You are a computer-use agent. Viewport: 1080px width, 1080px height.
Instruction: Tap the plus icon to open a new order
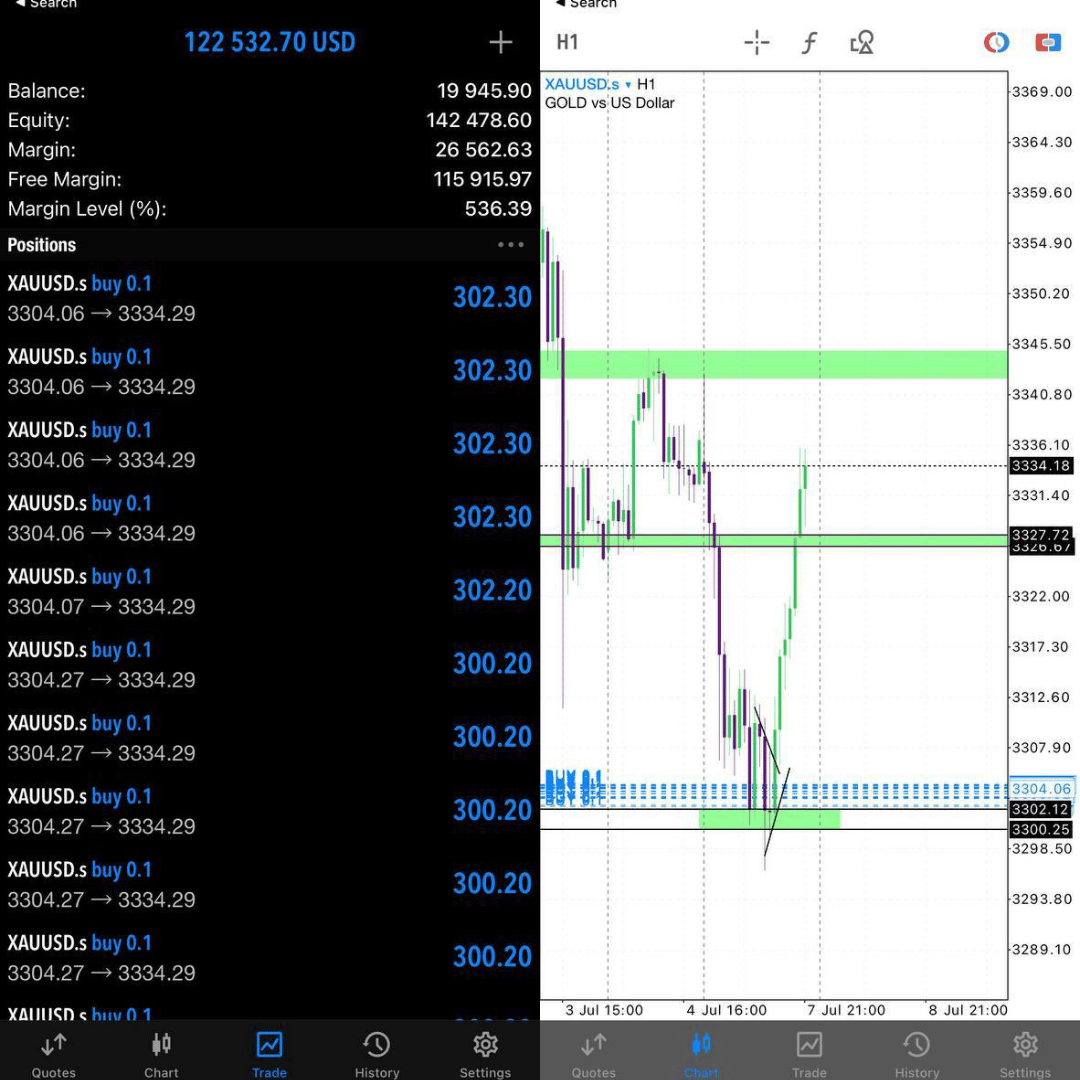pyautogui.click(x=500, y=42)
